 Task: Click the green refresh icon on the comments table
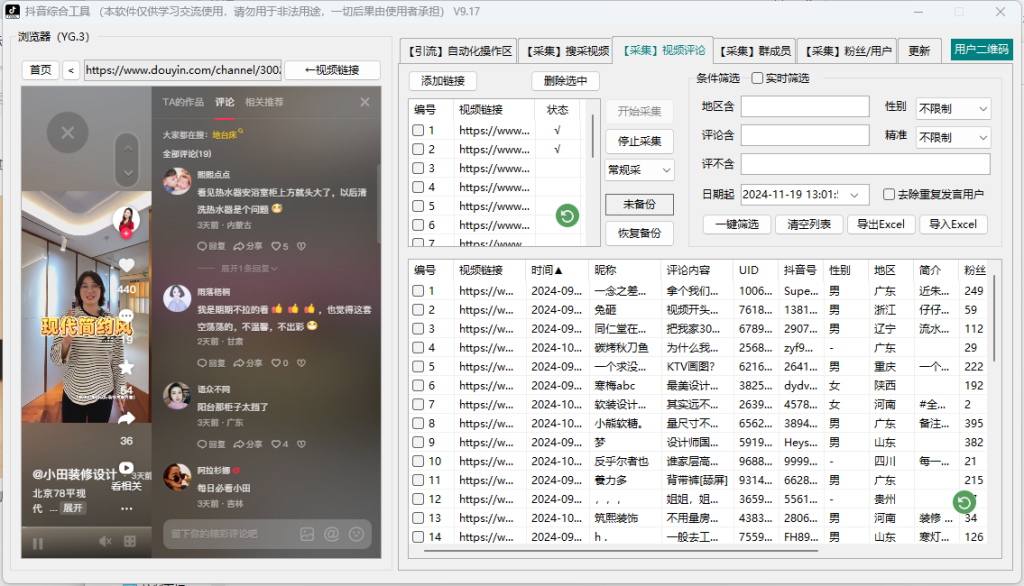(963, 502)
